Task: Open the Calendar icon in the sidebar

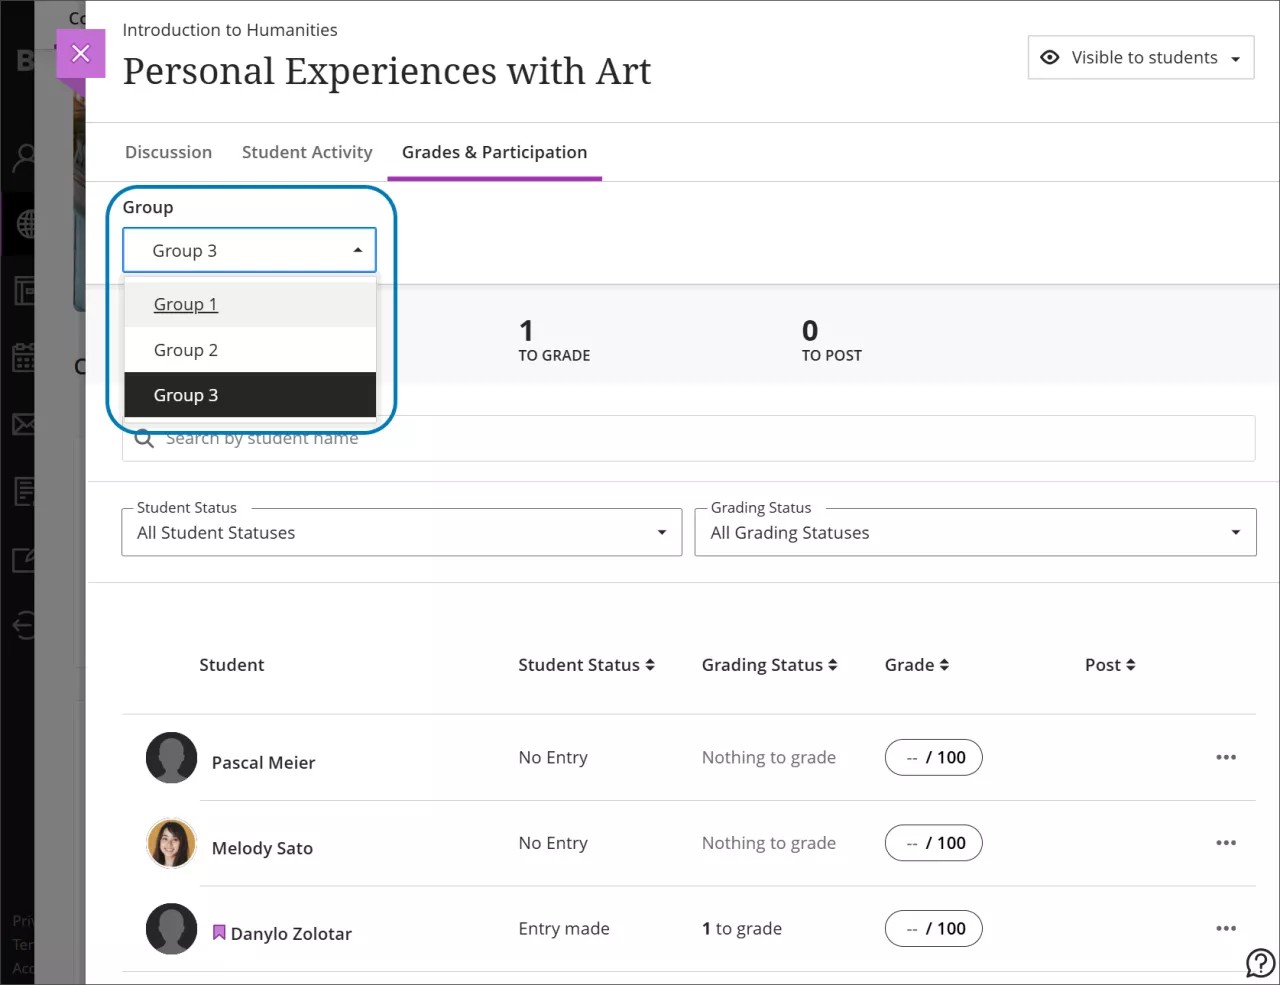Action: [x=22, y=356]
